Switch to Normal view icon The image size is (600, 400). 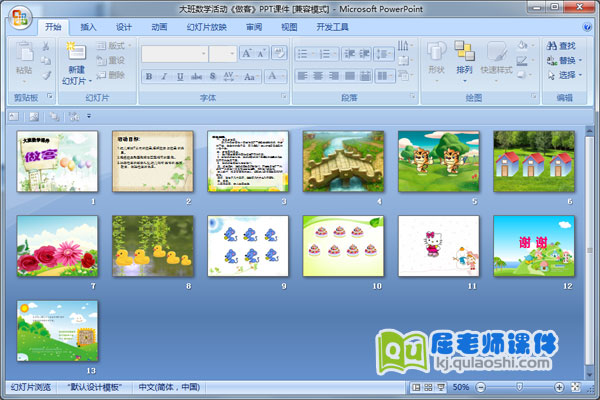pyautogui.click(x=416, y=387)
